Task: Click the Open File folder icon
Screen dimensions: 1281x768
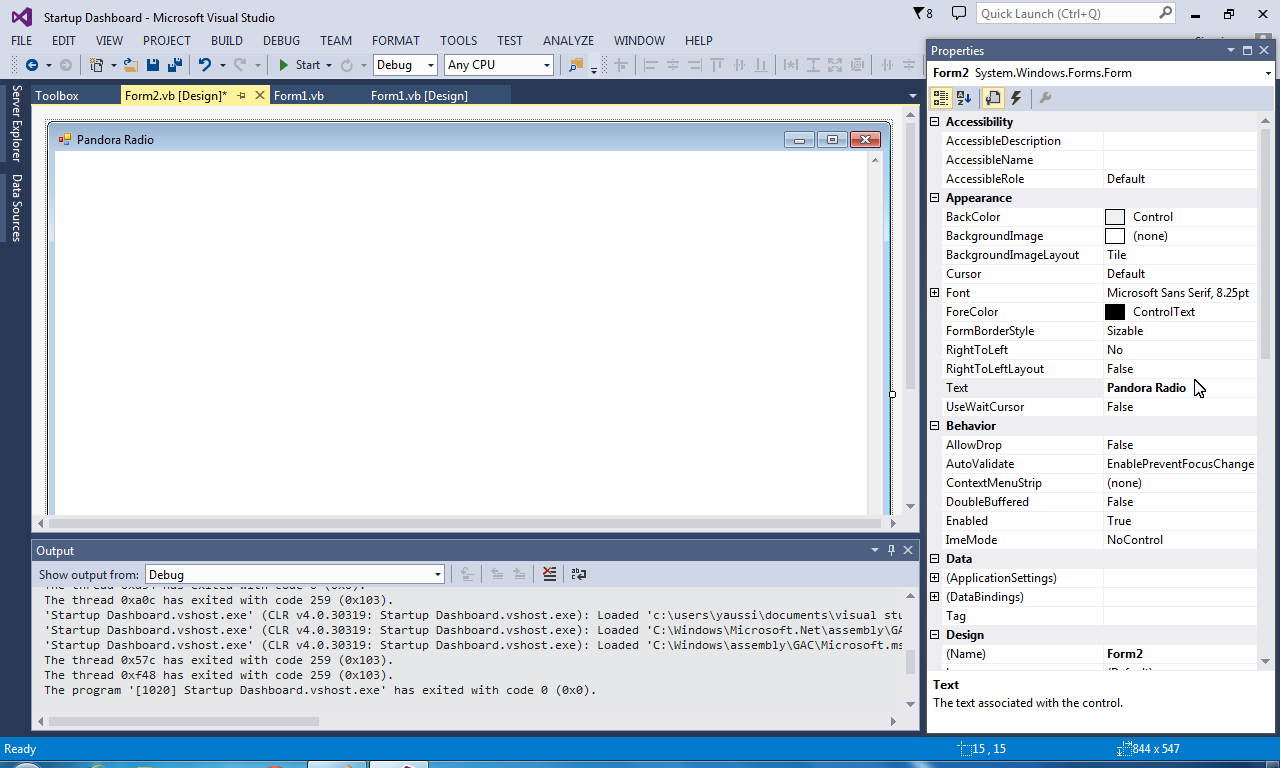Action: (130, 65)
